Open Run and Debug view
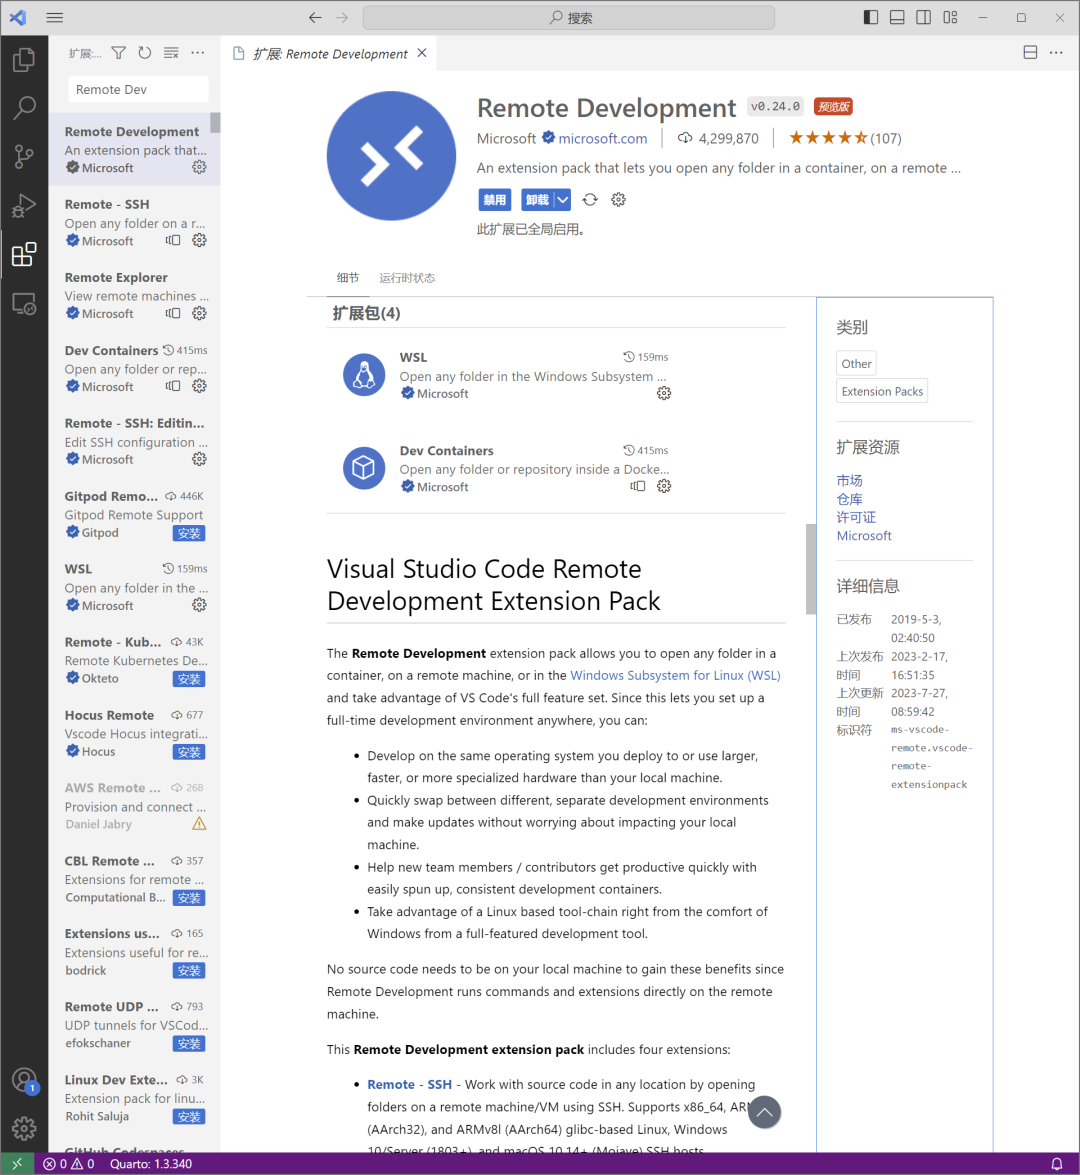This screenshot has height=1175, width=1080. [x=24, y=205]
